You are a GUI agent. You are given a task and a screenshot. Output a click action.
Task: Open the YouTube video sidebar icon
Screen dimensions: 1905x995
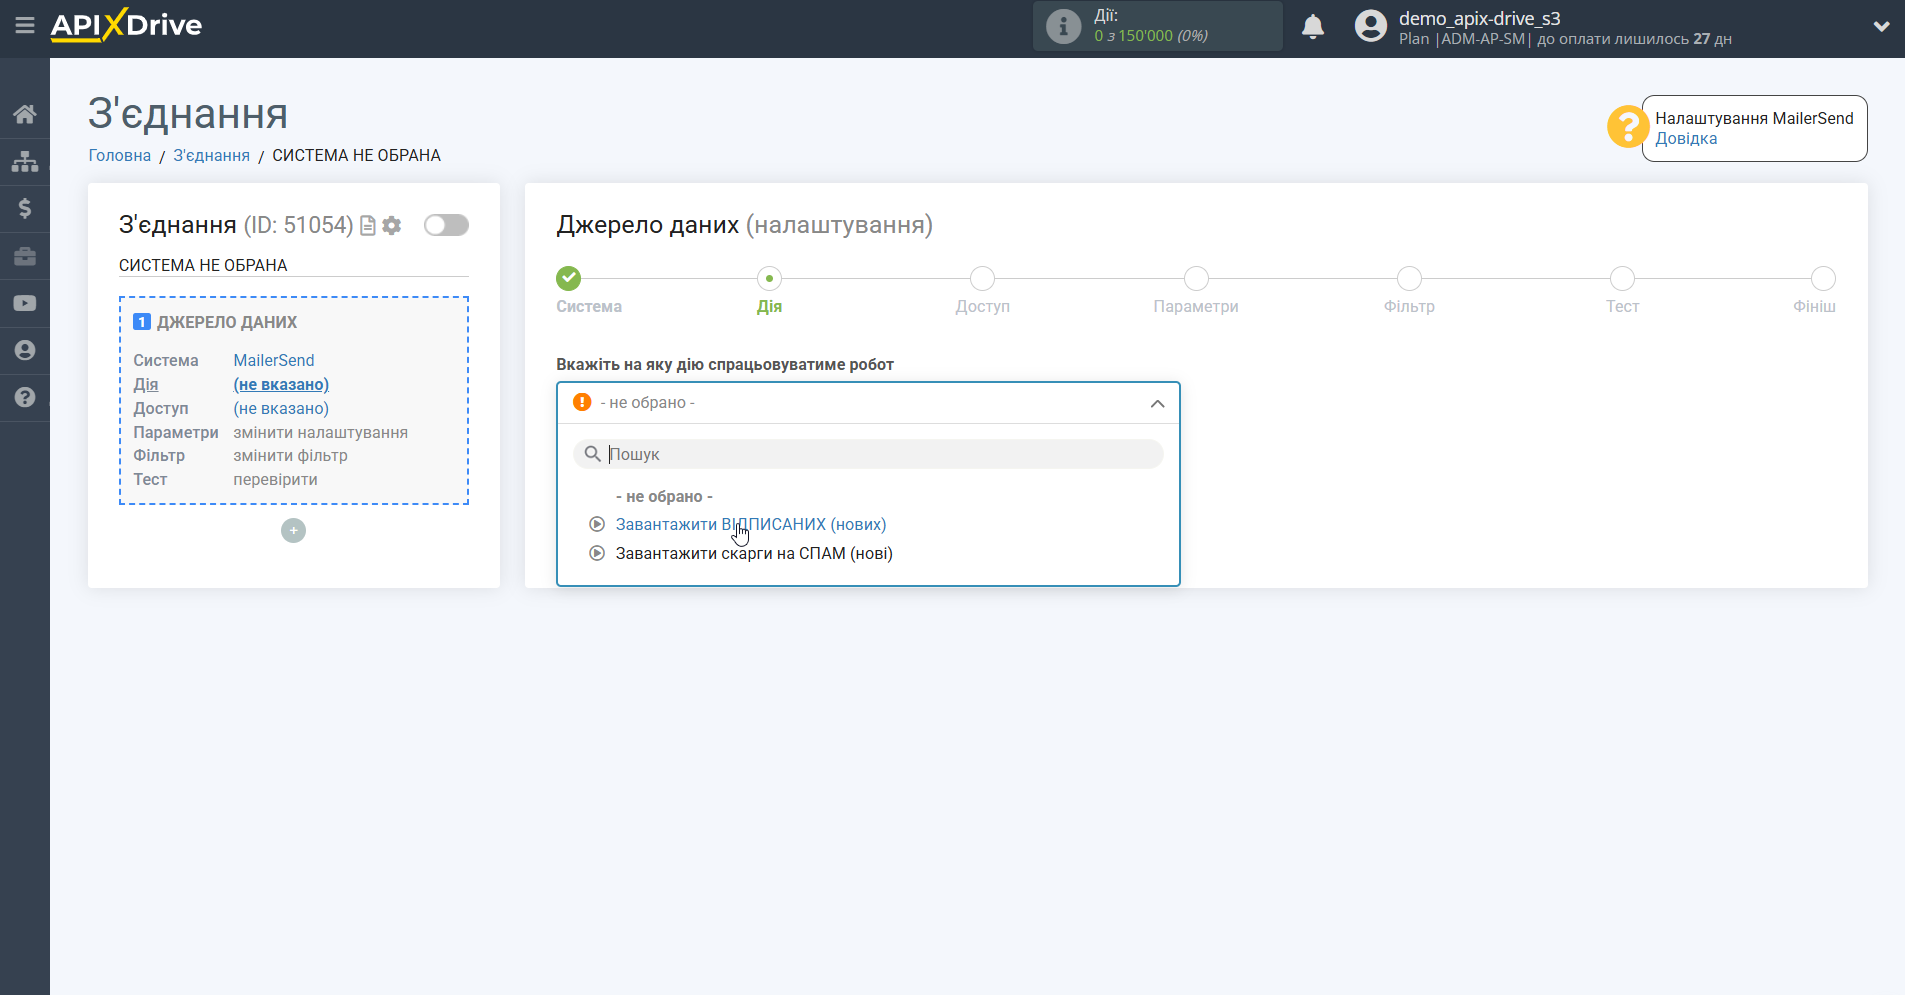pos(25,303)
